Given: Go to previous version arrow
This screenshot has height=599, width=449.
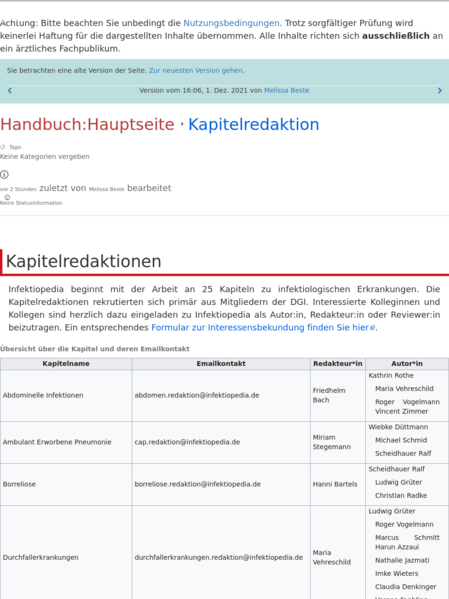Looking at the screenshot, I should pyautogui.click(x=10, y=91).
